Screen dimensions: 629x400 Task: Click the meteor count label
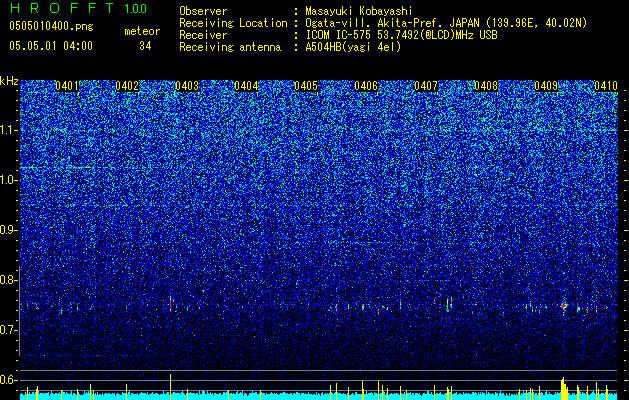pyautogui.click(x=142, y=31)
